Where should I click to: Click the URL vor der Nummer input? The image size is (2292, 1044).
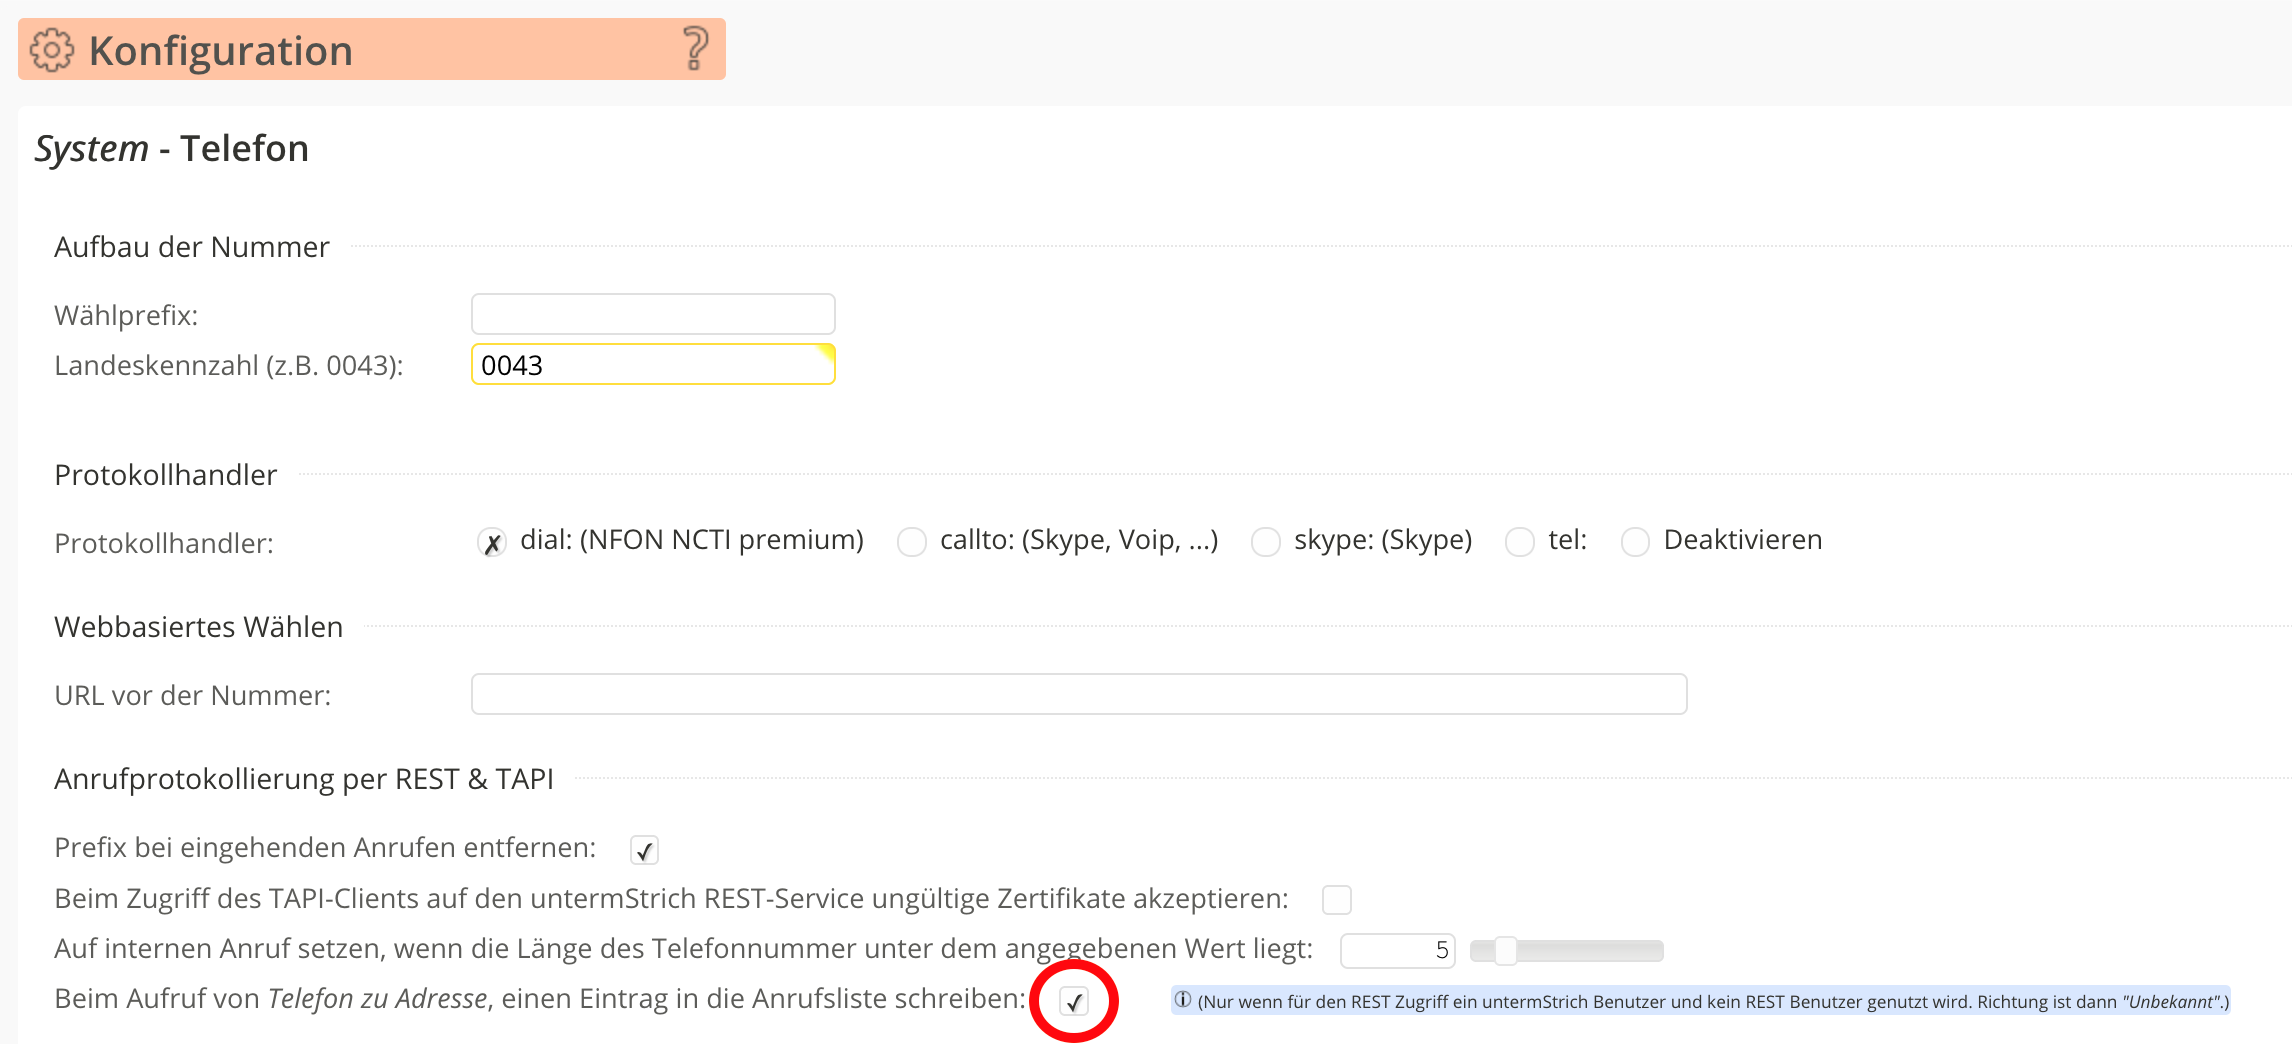(1078, 694)
